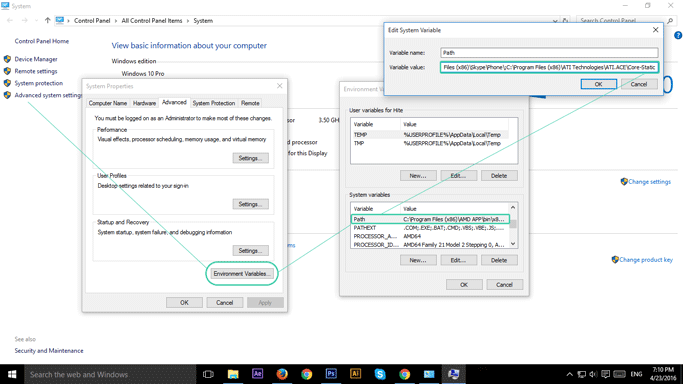Click the Variable name field
Image resolution: width=683 pixels, height=384 pixels.
(x=549, y=53)
